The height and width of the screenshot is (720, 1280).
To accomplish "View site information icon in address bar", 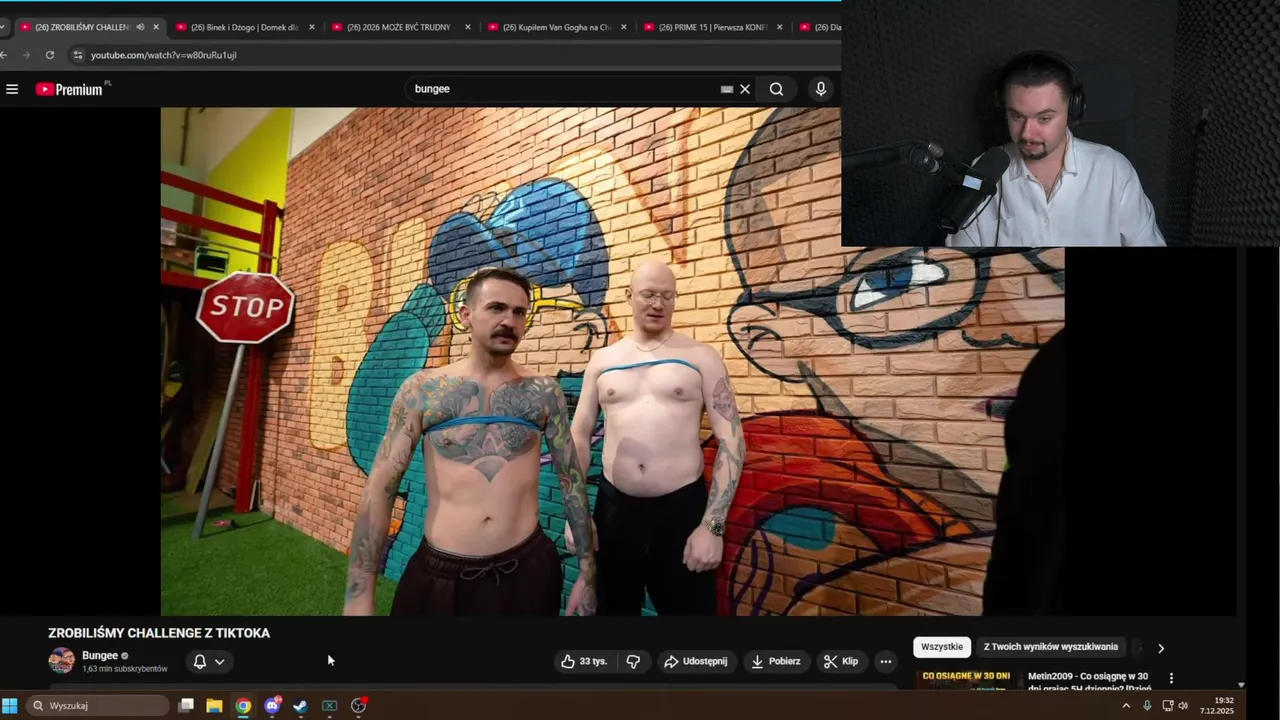I will [78, 55].
